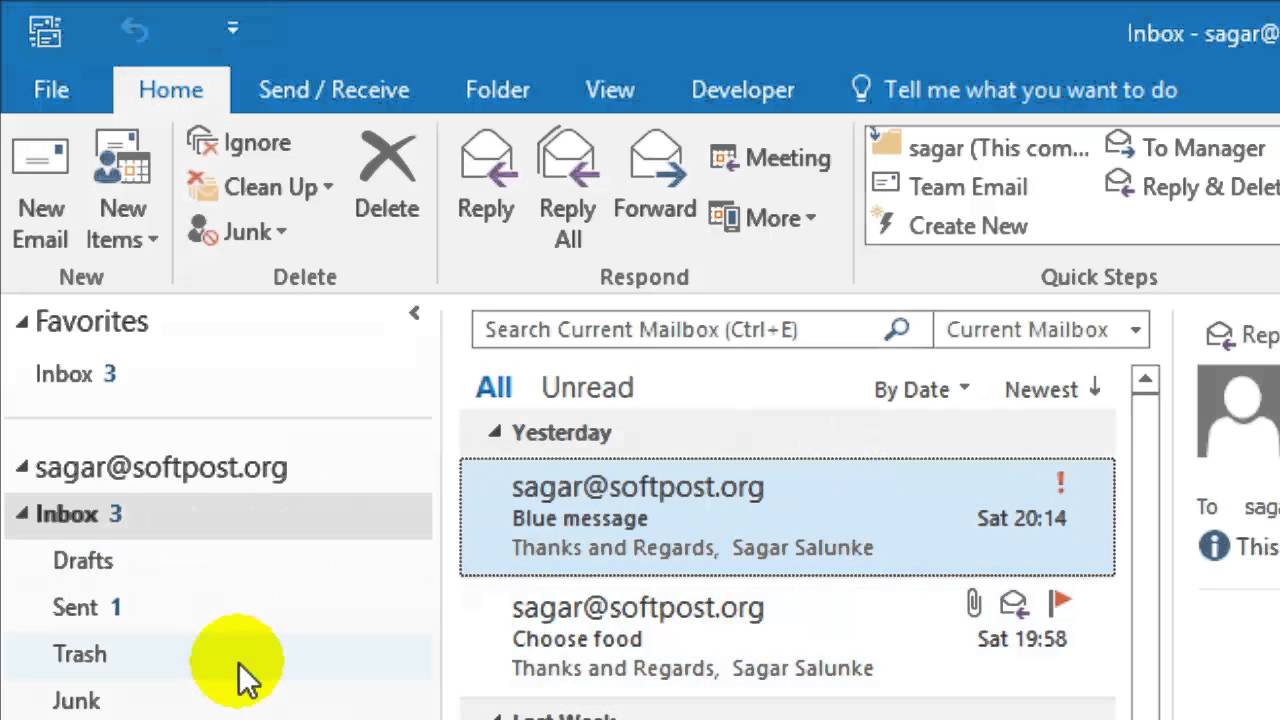Open the Trash folder
This screenshot has height=720, width=1280.
tap(80, 654)
